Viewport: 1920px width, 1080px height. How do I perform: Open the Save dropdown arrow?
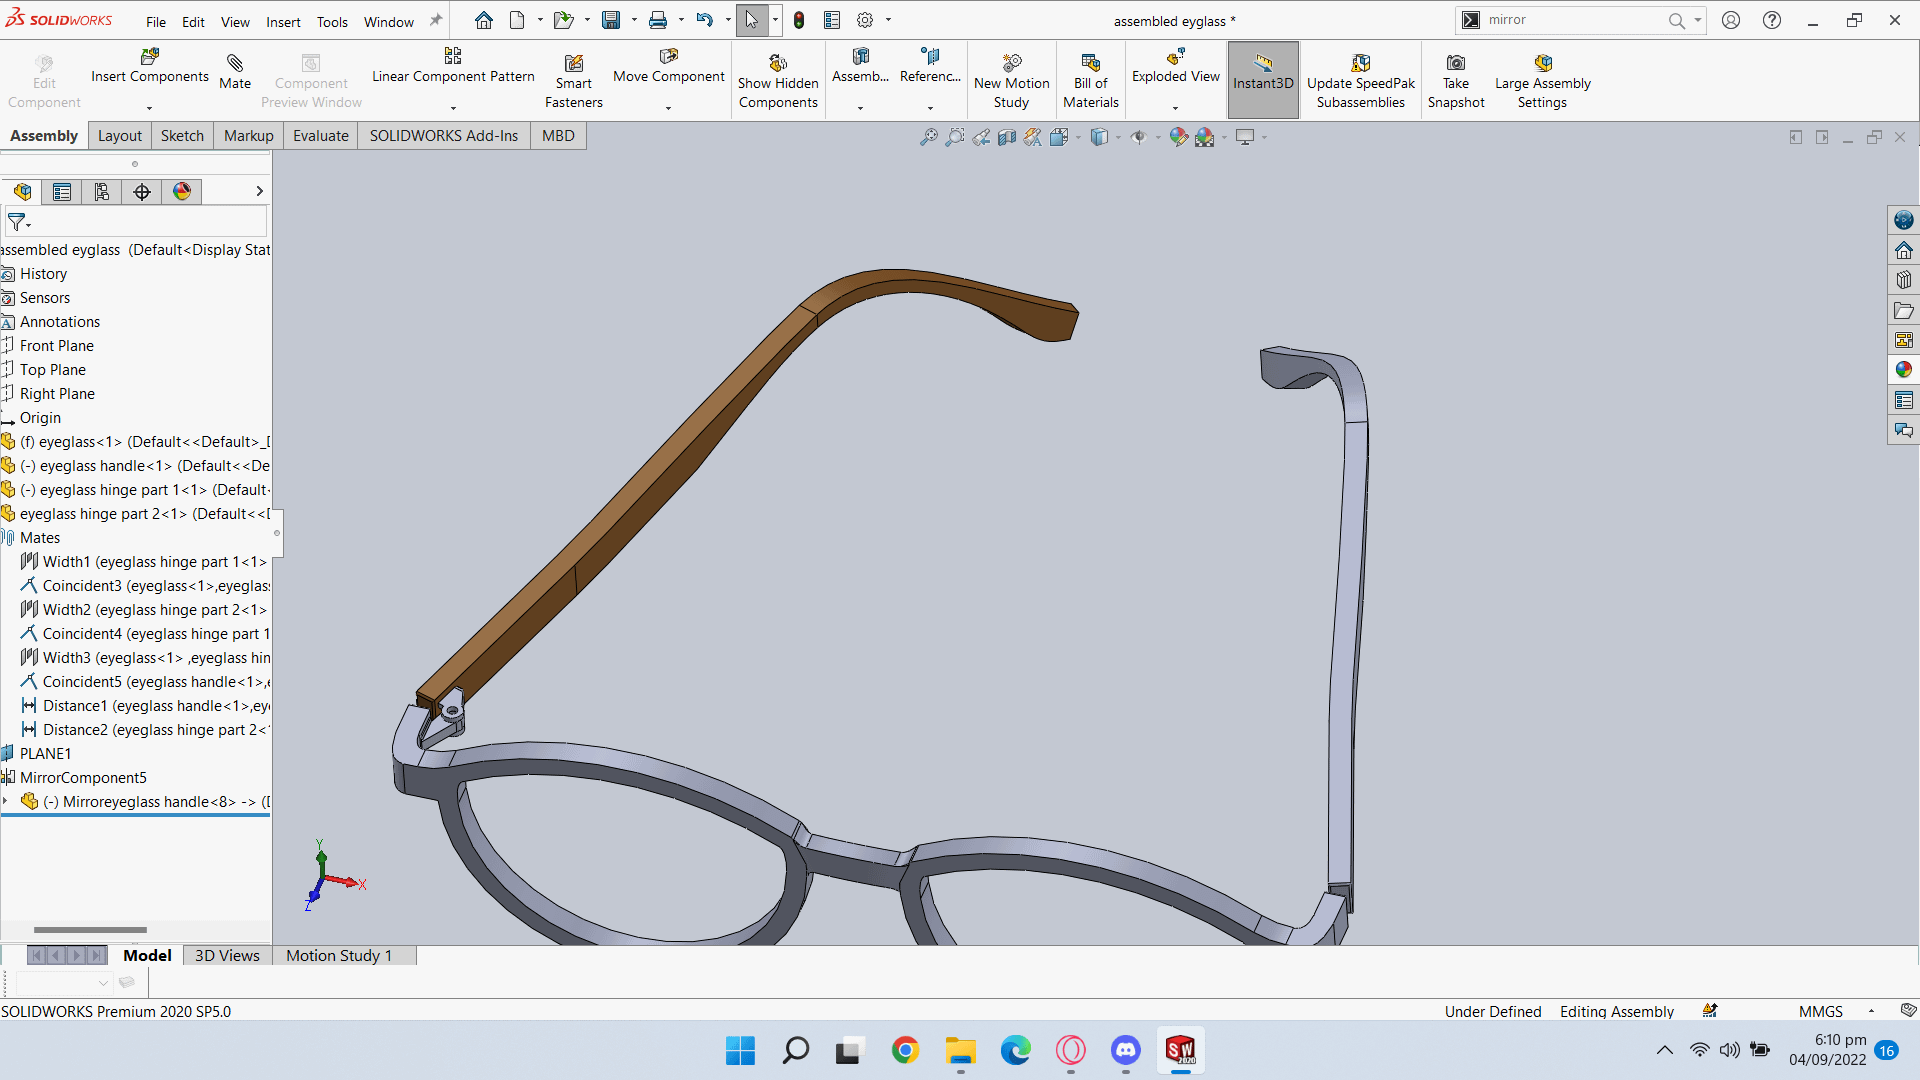(x=634, y=20)
